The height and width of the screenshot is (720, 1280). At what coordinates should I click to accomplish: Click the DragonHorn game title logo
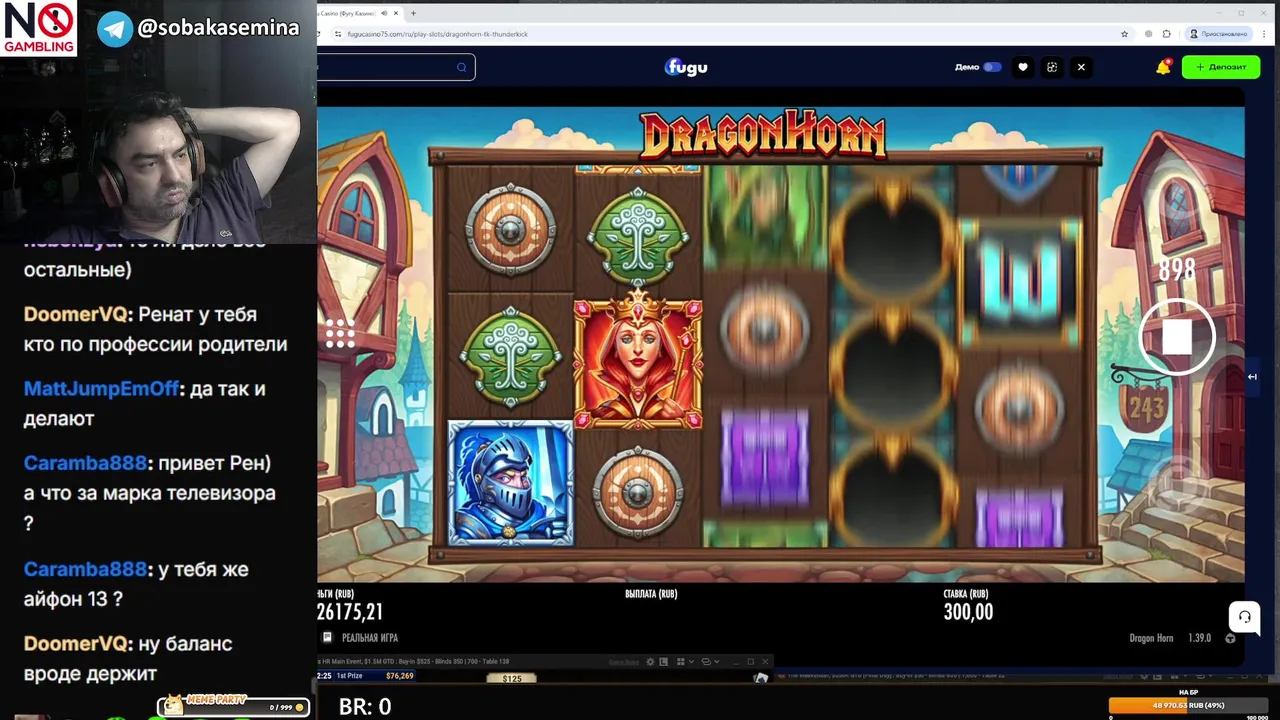coord(763,134)
